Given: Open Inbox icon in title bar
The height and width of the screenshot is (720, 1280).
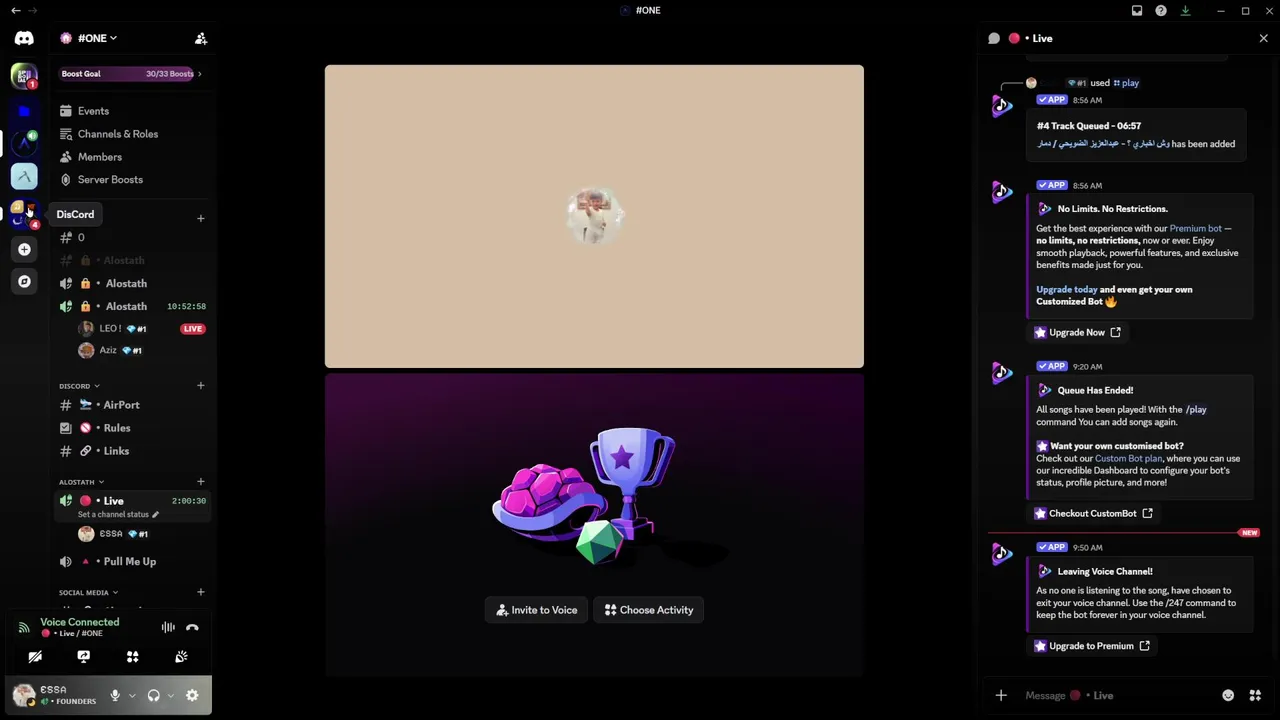Looking at the screenshot, I should tap(1137, 11).
